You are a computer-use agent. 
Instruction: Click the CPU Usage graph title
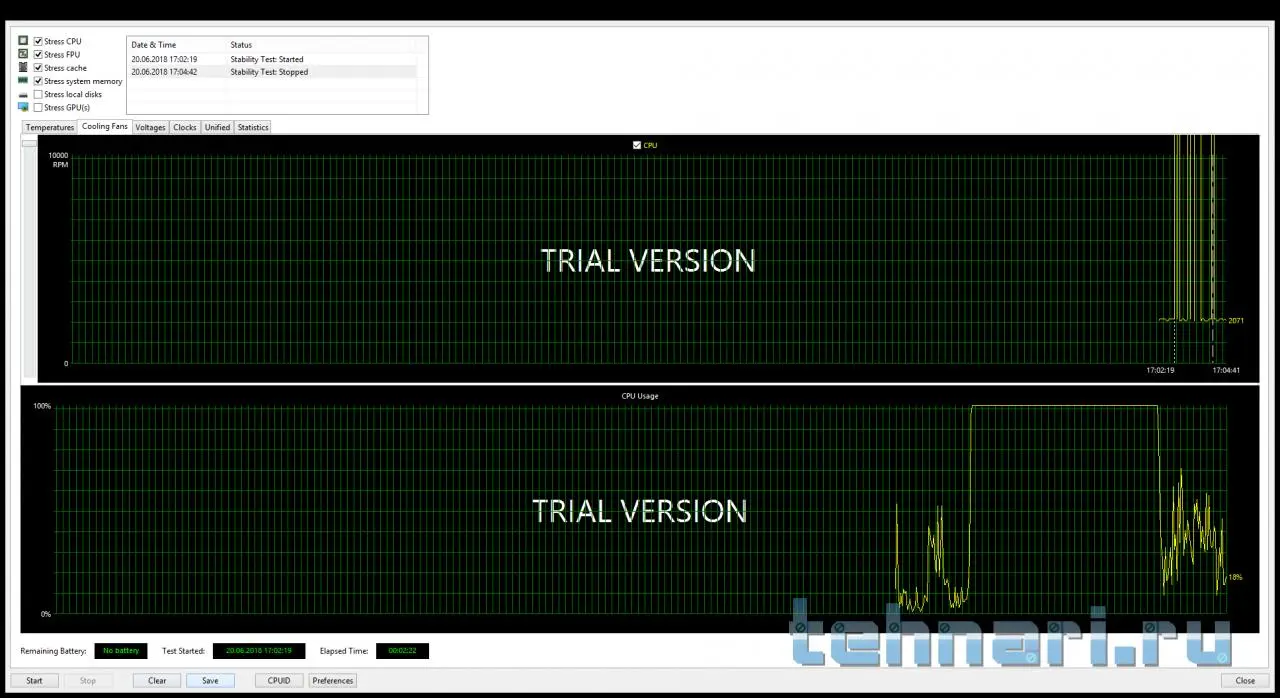pos(640,396)
